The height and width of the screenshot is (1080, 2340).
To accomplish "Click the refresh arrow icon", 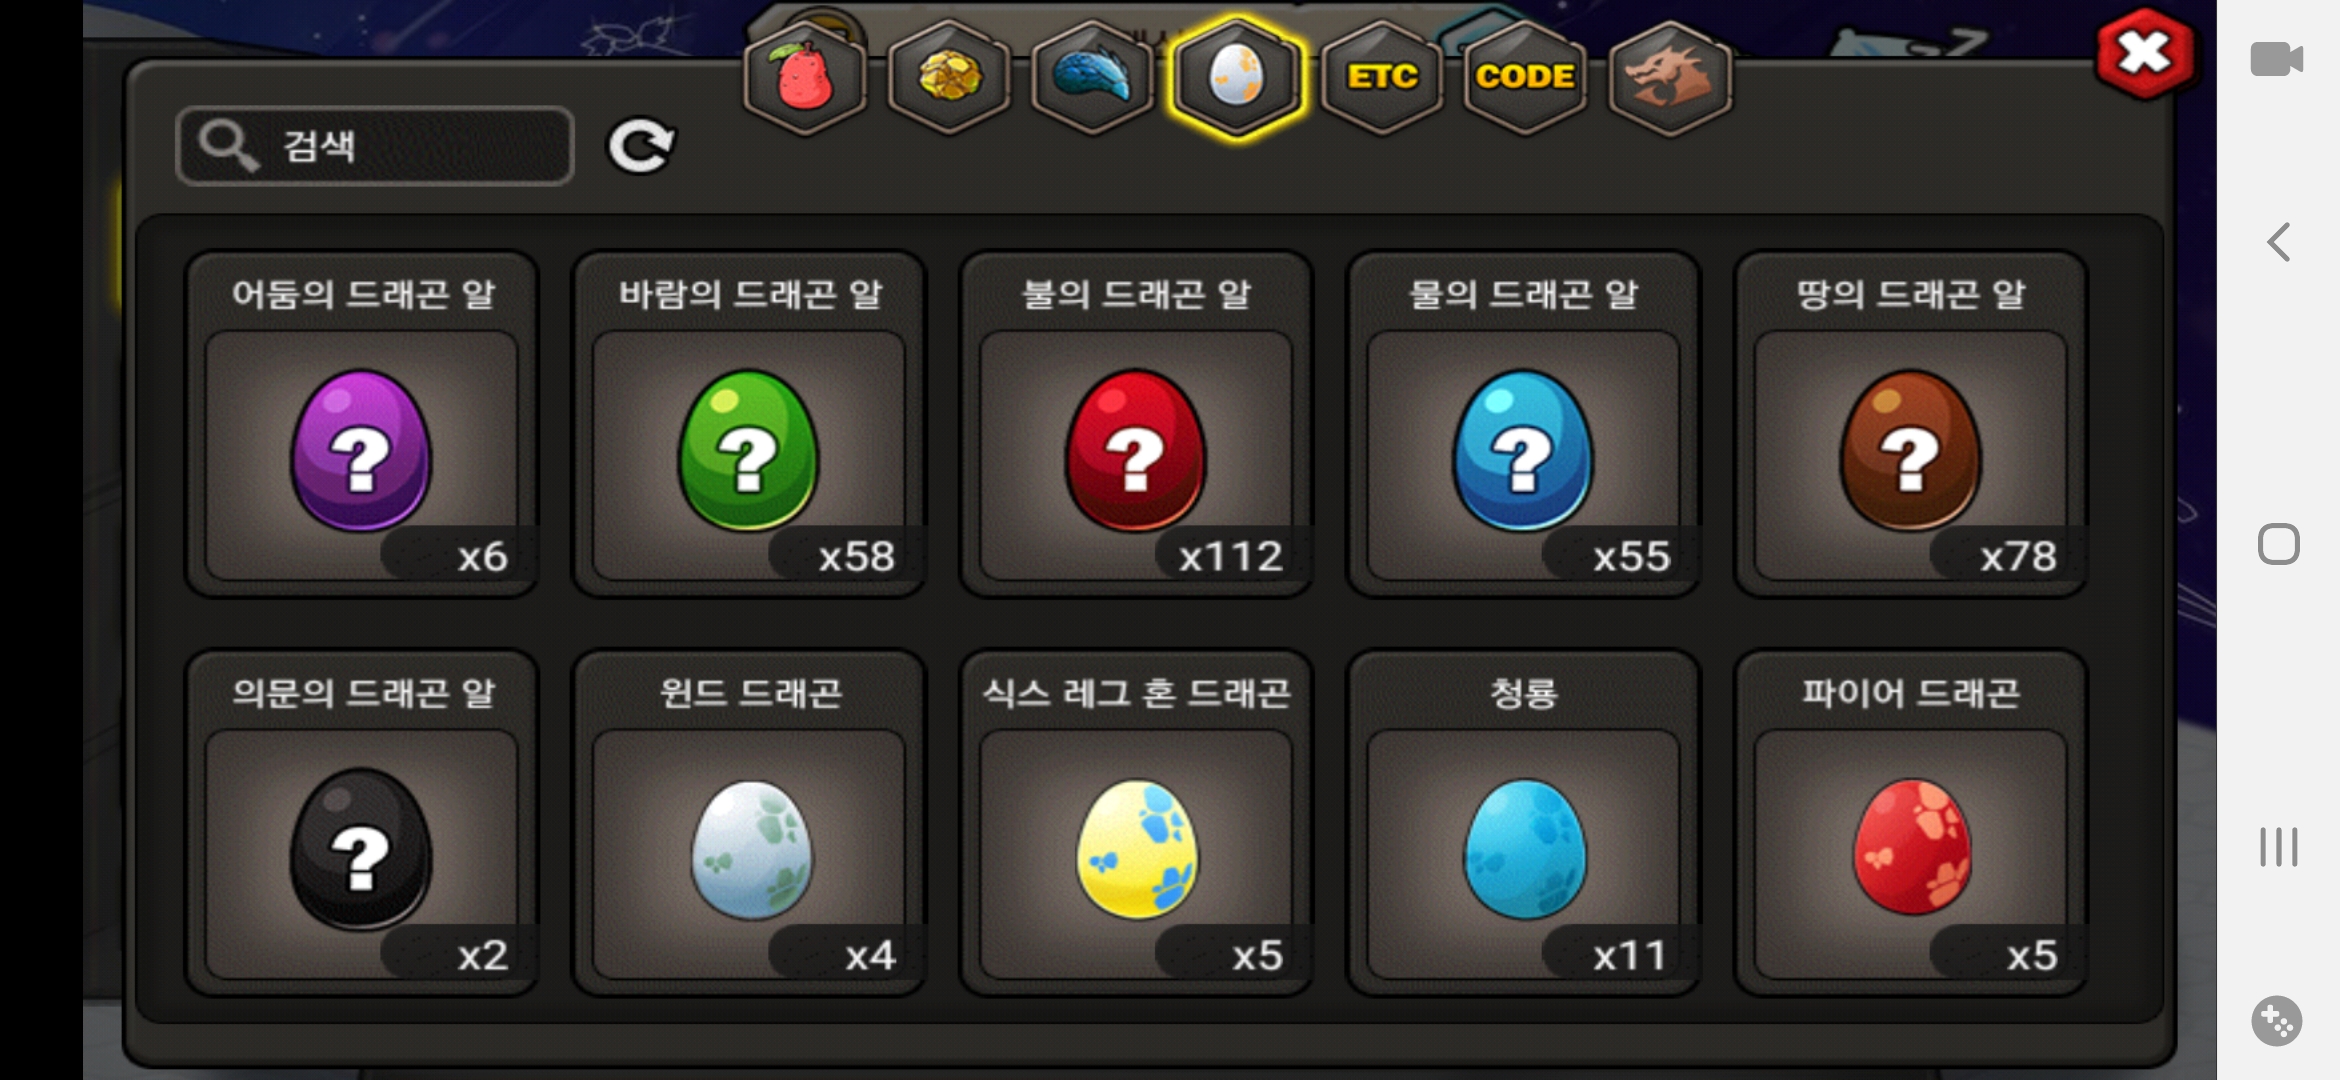I will [641, 147].
